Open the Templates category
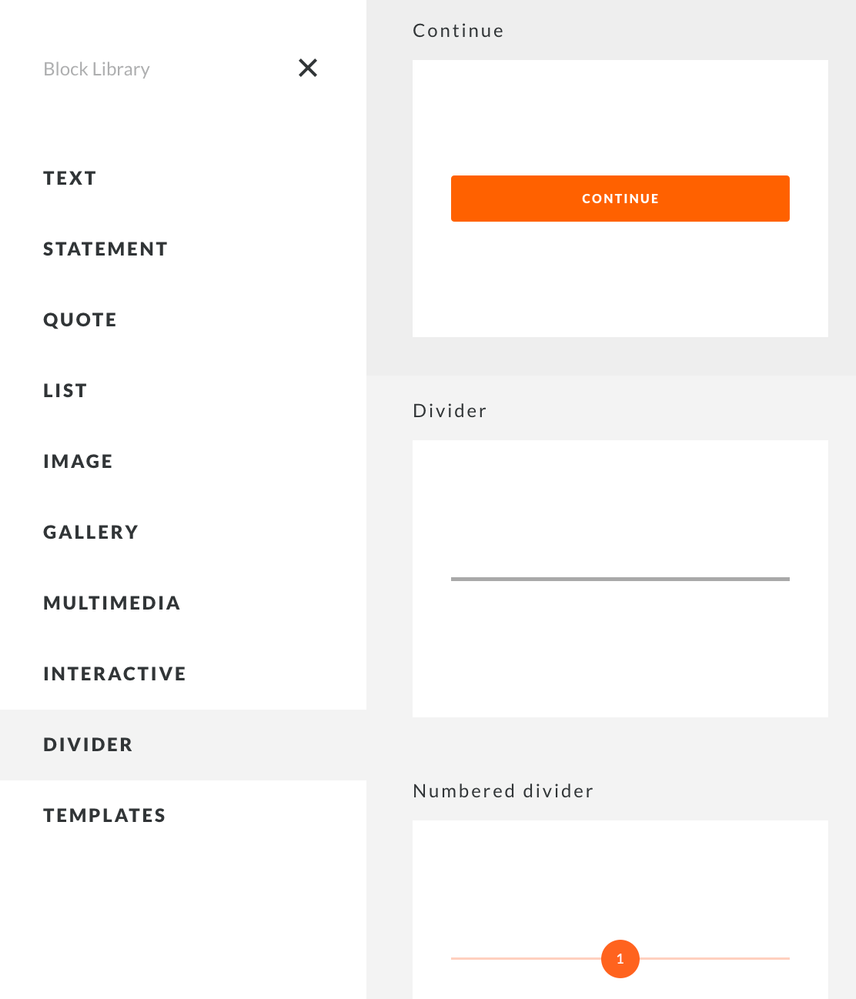 (x=104, y=815)
